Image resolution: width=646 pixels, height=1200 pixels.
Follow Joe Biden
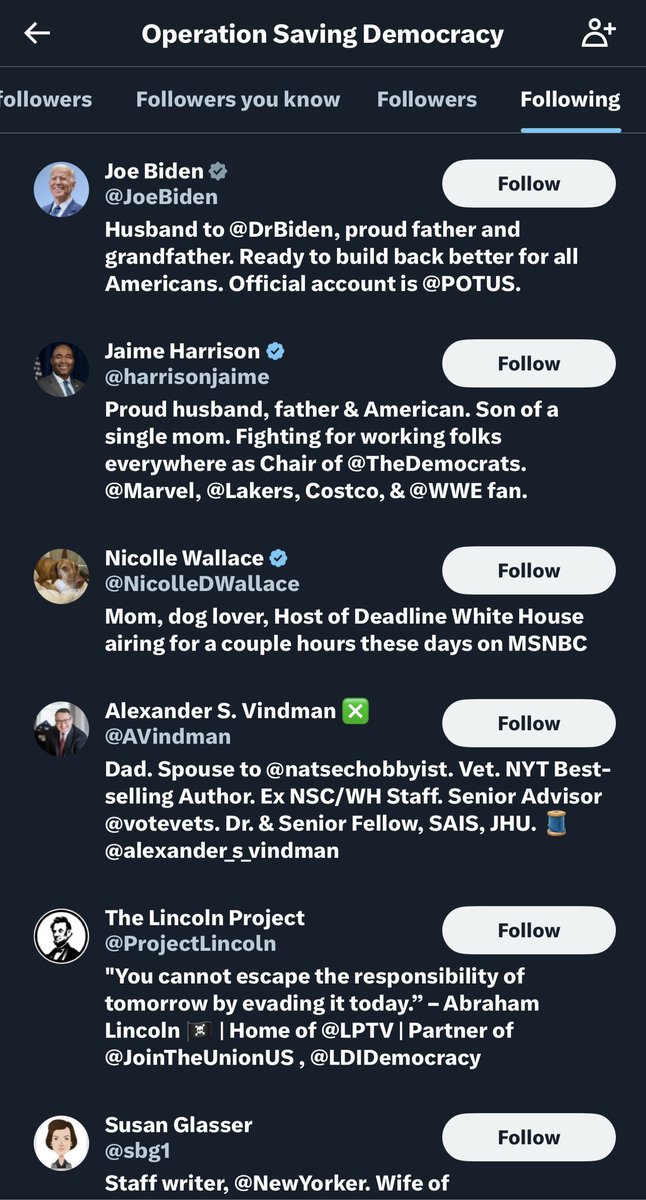click(x=528, y=184)
